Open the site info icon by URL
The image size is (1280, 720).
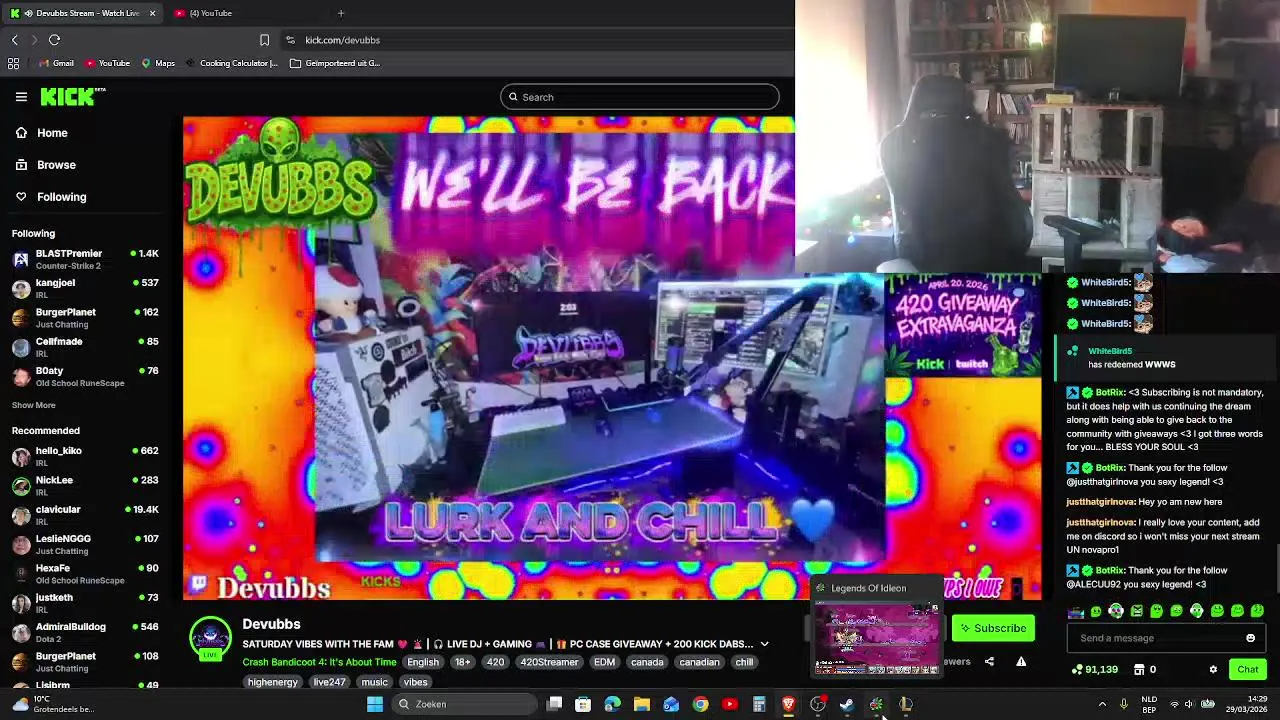[290, 40]
